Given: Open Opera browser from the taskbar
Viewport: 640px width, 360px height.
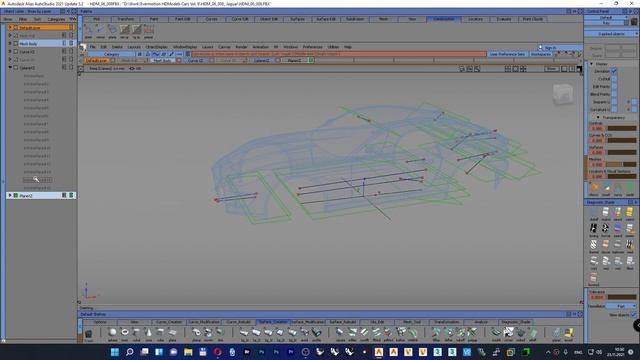Looking at the screenshot, I should [x=218, y=352].
